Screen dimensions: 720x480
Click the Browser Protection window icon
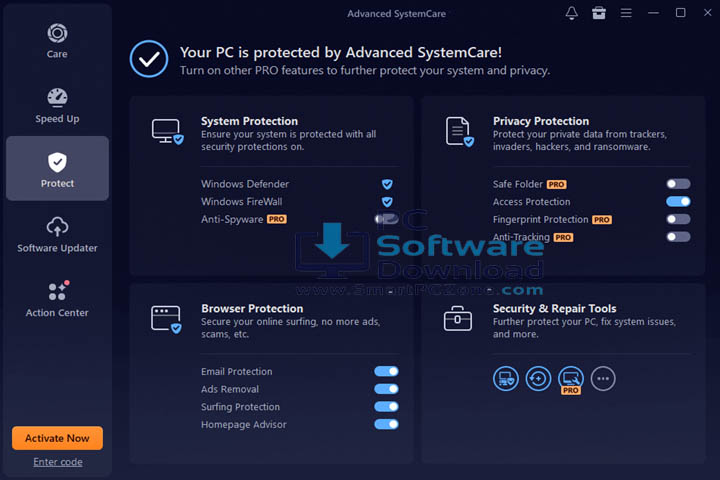tap(166, 319)
